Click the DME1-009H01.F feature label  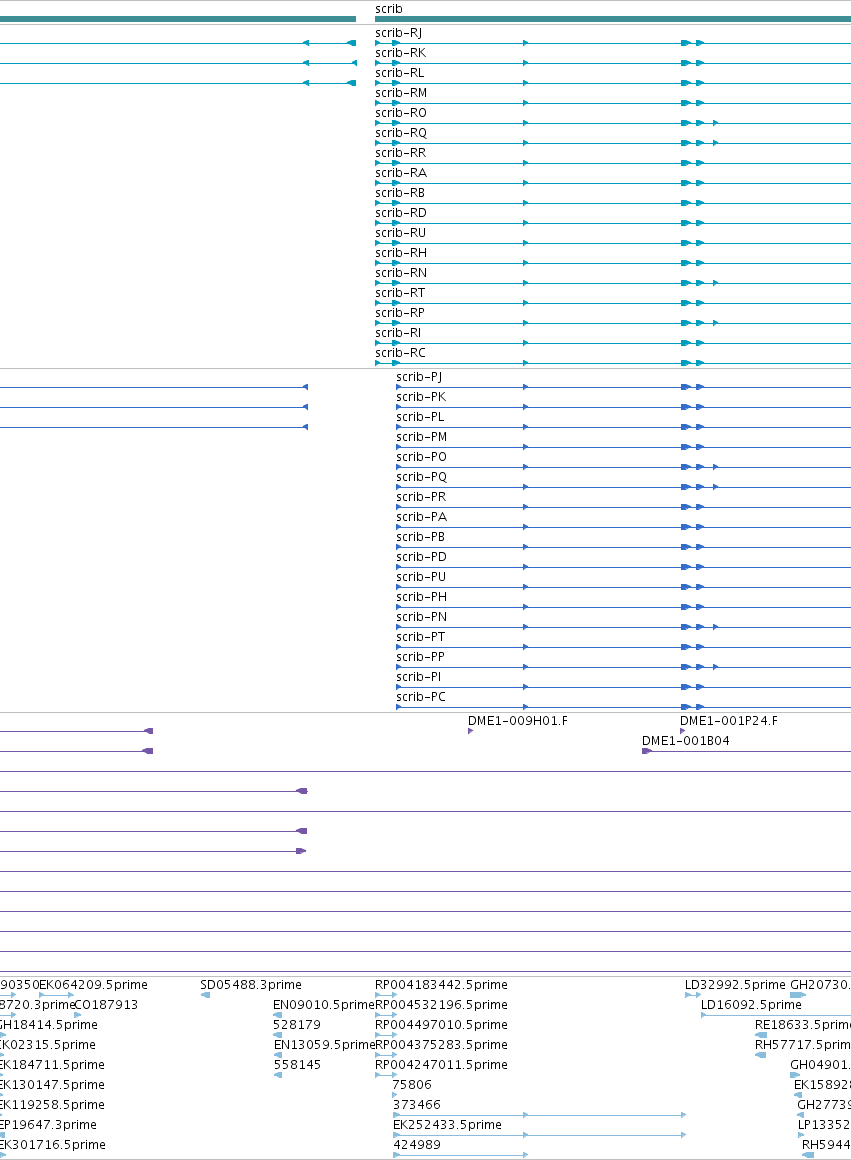[x=518, y=721]
